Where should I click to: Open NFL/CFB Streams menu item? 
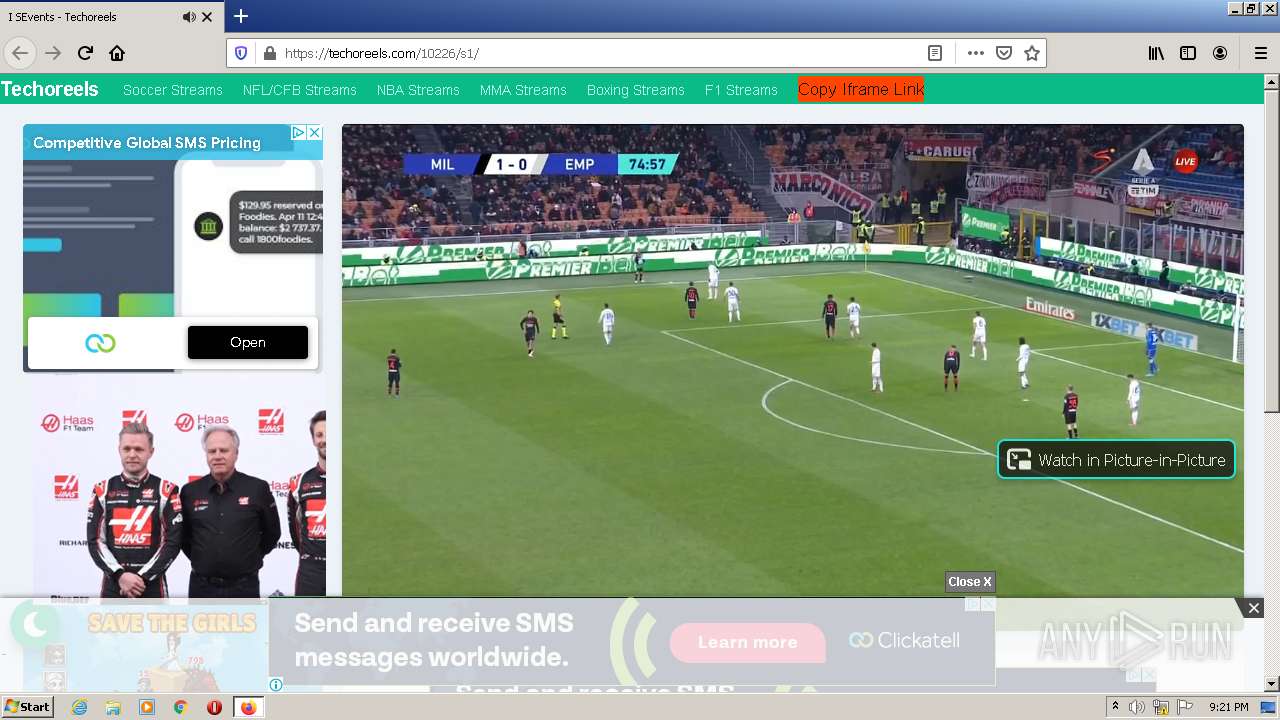300,90
